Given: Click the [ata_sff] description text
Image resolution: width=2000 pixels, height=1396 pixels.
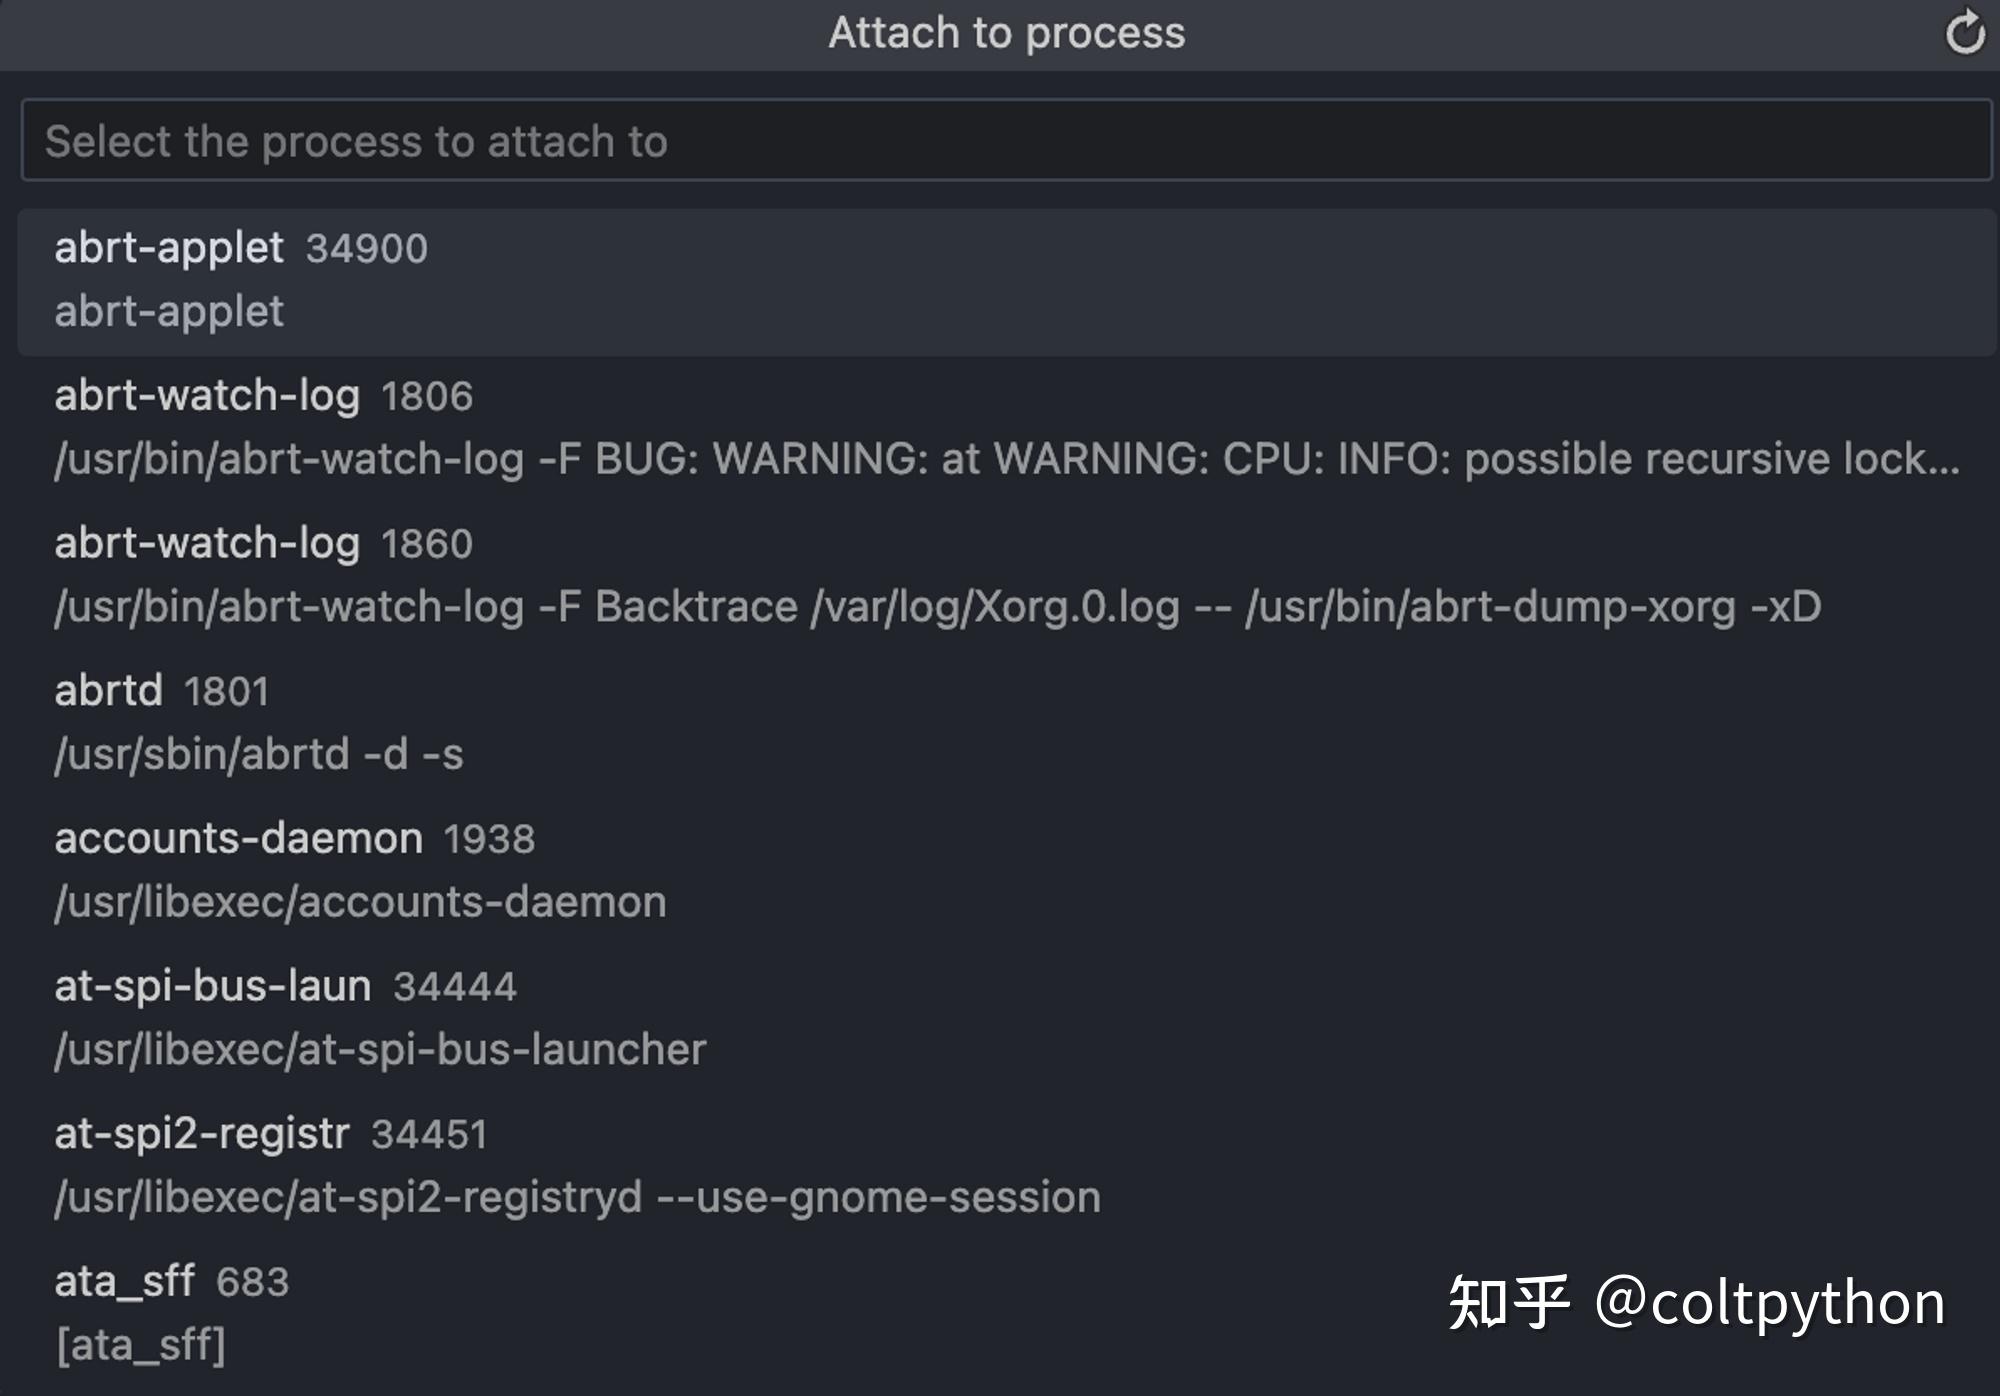Looking at the screenshot, I should [x=141, y=1345].
